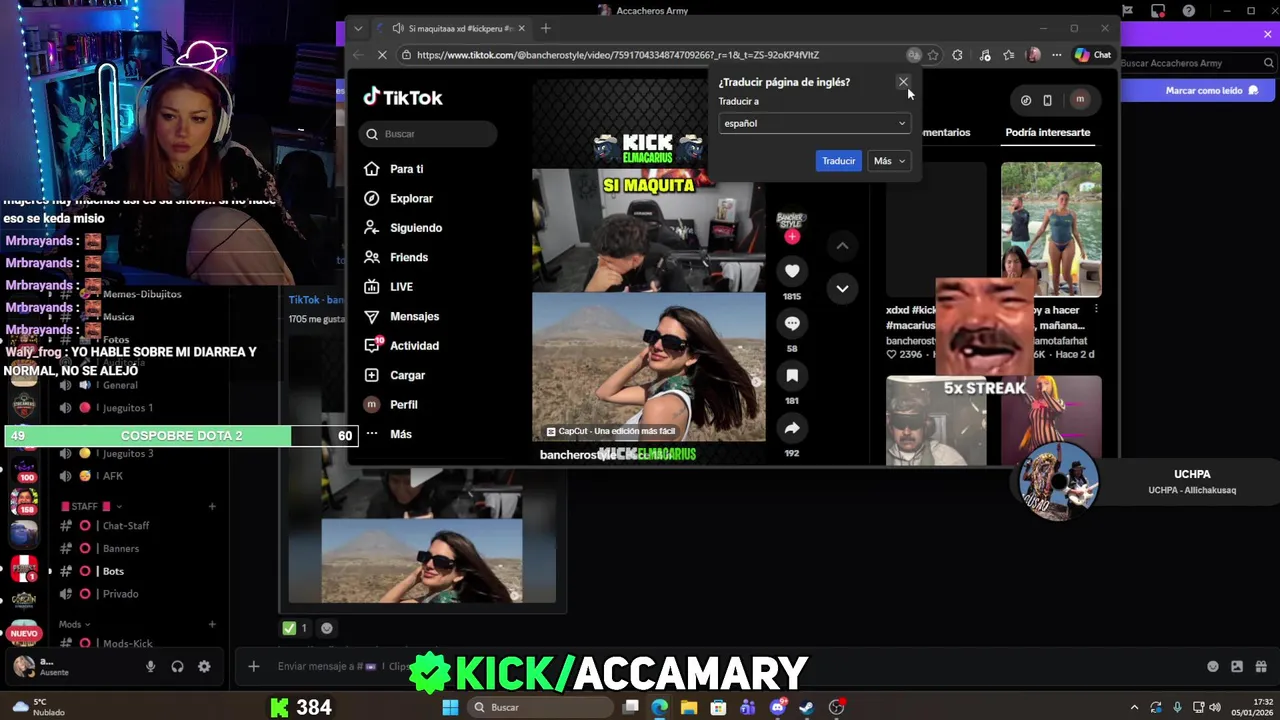Click the Traducir button
This screenshot has width=1280, height=720.
click(838, 161)
